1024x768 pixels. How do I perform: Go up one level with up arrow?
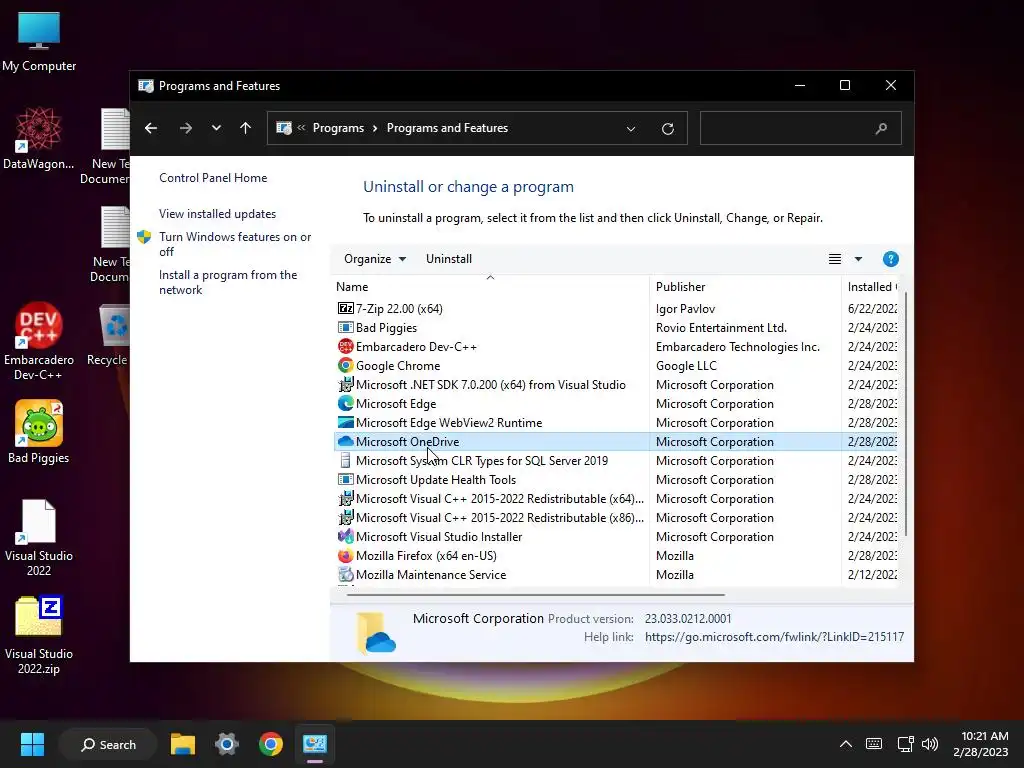pyautogui.click(x=246, y=128)
